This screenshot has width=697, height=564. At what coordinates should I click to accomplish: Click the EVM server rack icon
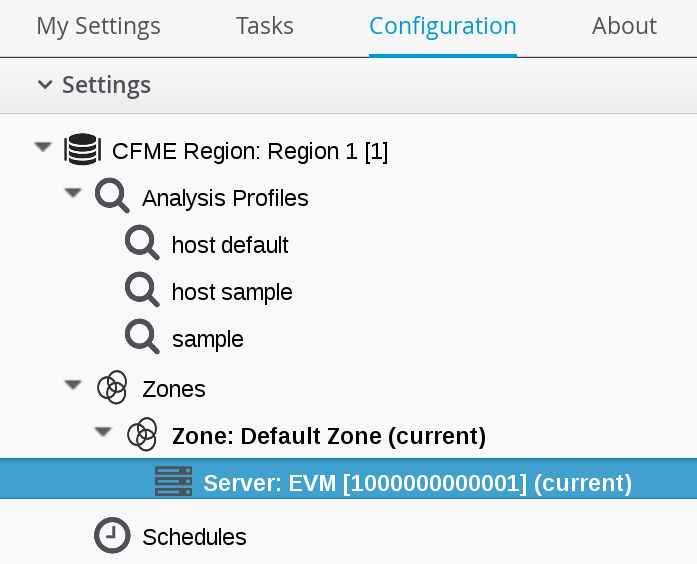[172, 483]
